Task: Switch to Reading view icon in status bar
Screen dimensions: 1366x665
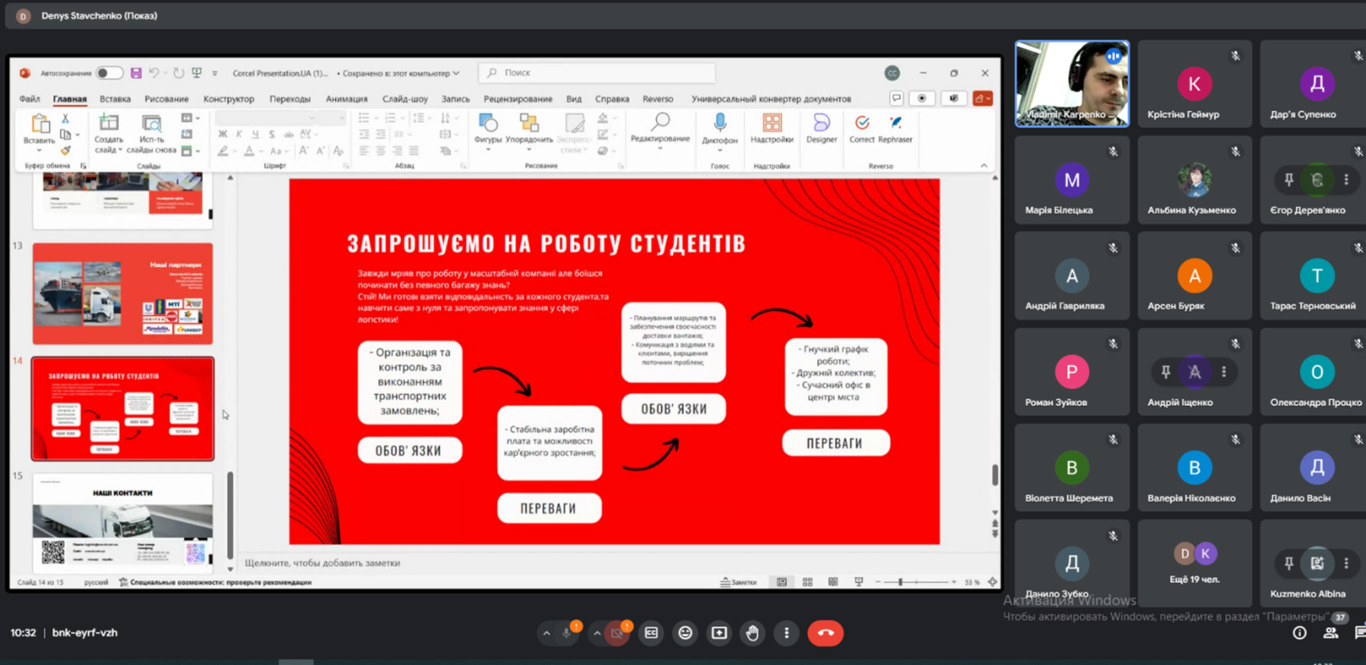Action: (832, 582)
